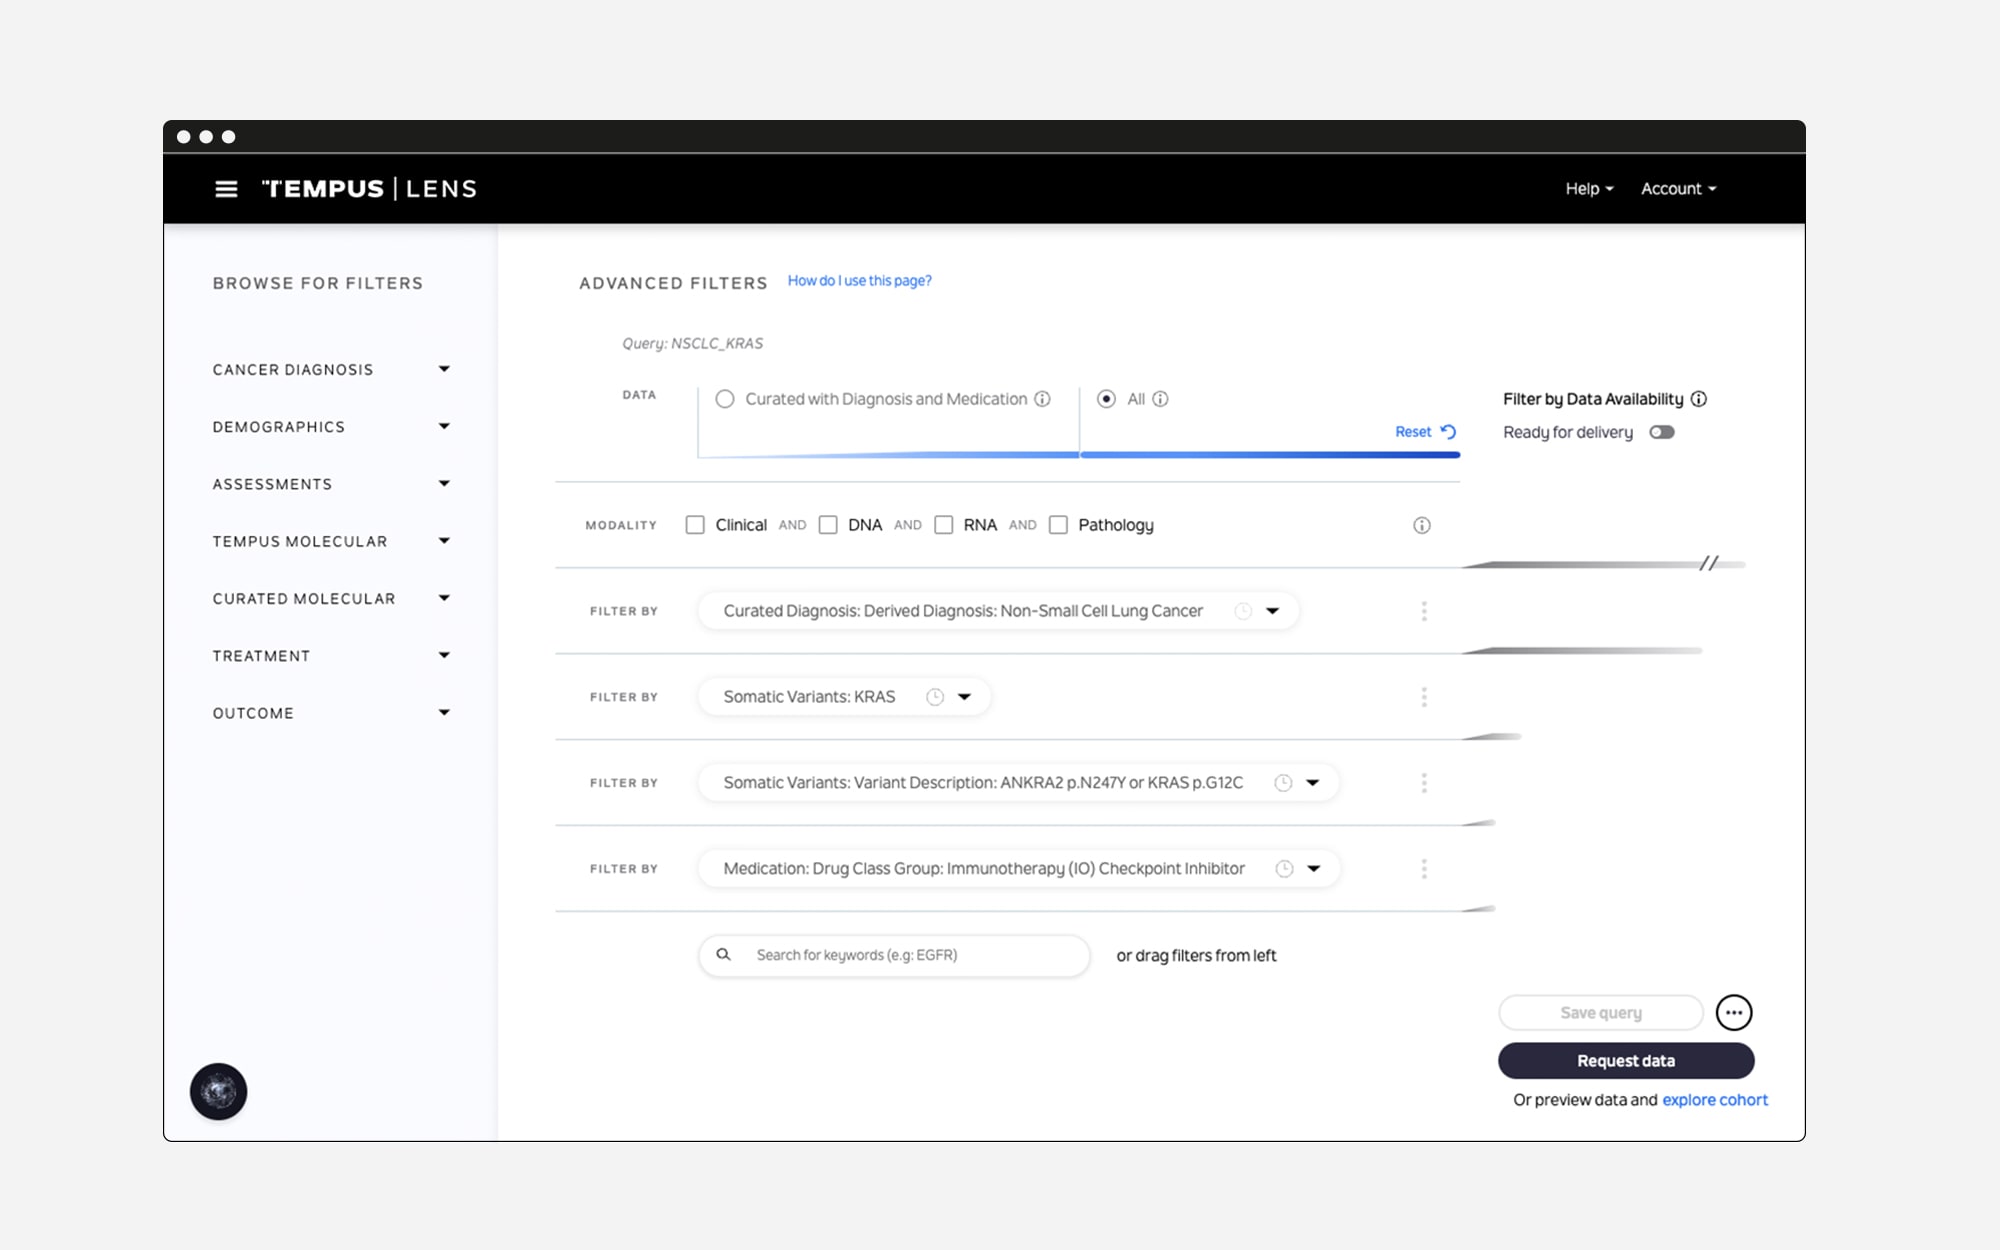The width and height of the screenshot is (2000, 1250).
Task: Click clock icon on Somatic Variants KRAS filter
Action: (x=935, y=697)
